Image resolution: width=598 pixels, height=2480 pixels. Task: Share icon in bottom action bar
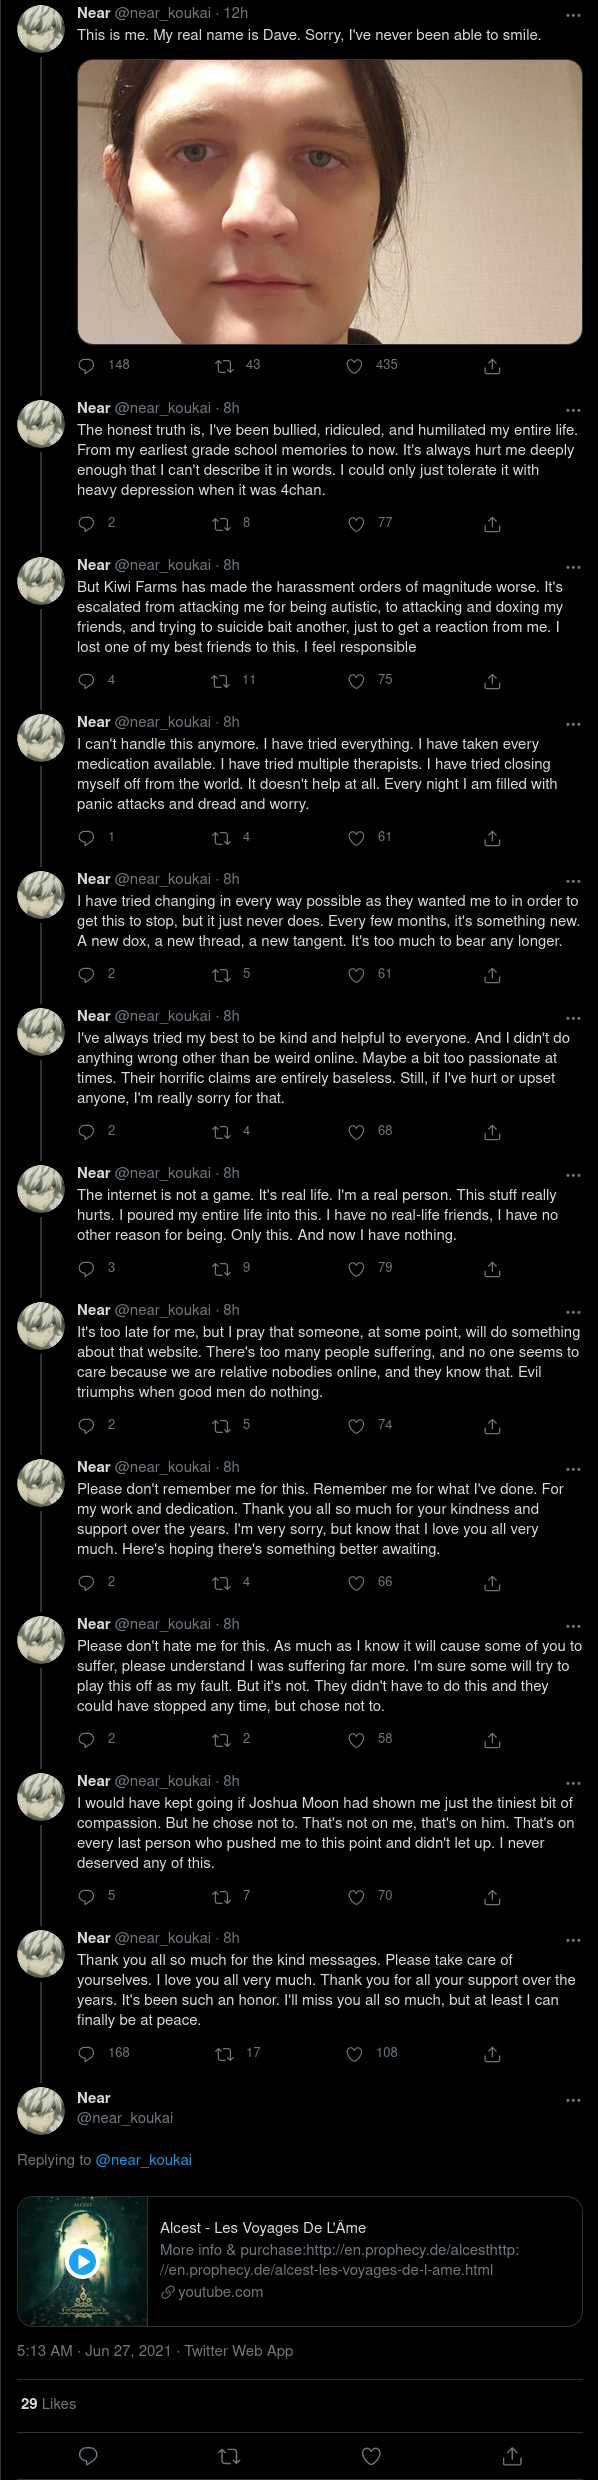point(512,2456)
